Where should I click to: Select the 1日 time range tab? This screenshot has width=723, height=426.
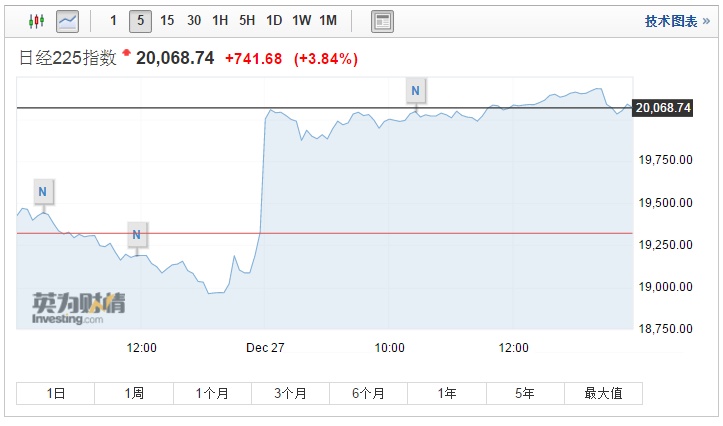56,393
